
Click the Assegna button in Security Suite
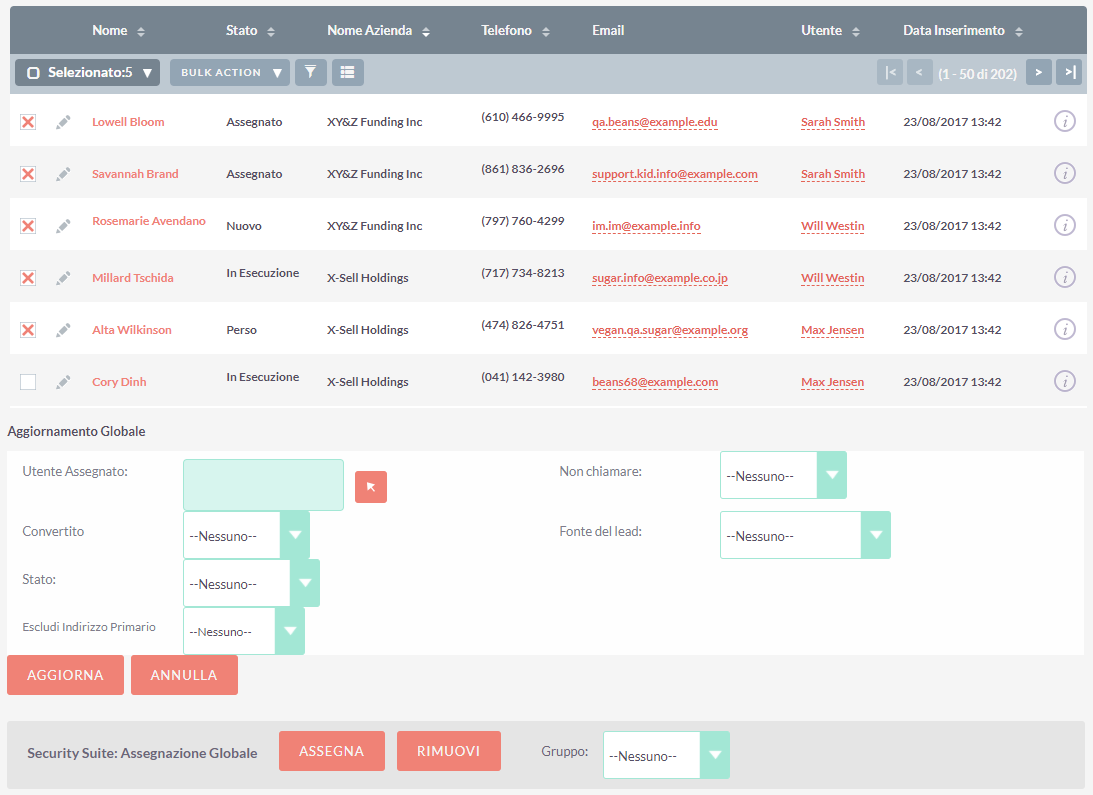[x=331, y=751]
